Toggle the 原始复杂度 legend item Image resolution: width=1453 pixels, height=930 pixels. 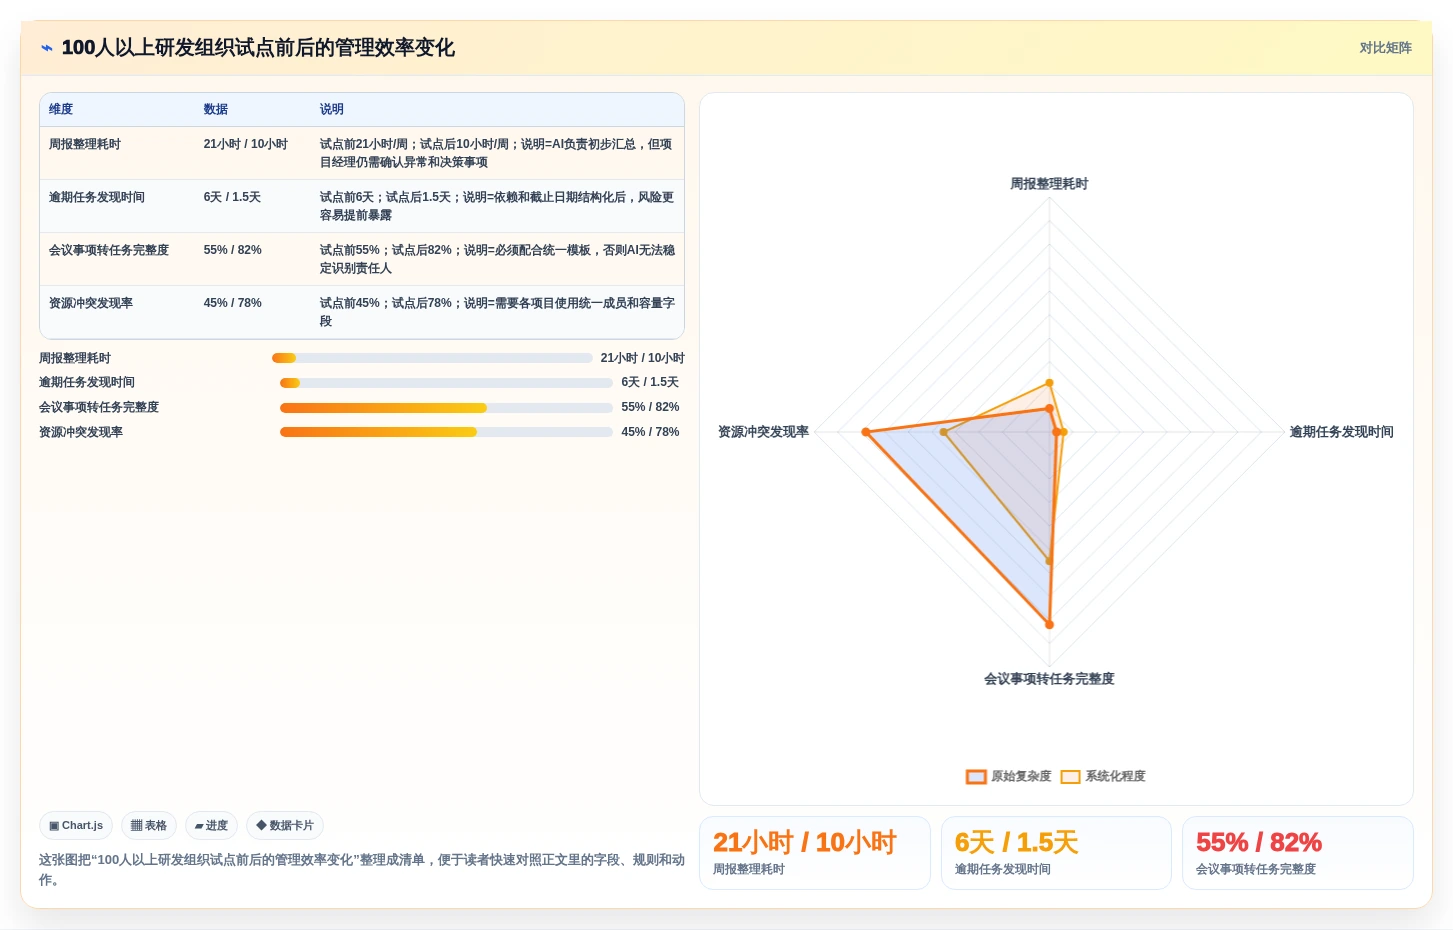1008,777
